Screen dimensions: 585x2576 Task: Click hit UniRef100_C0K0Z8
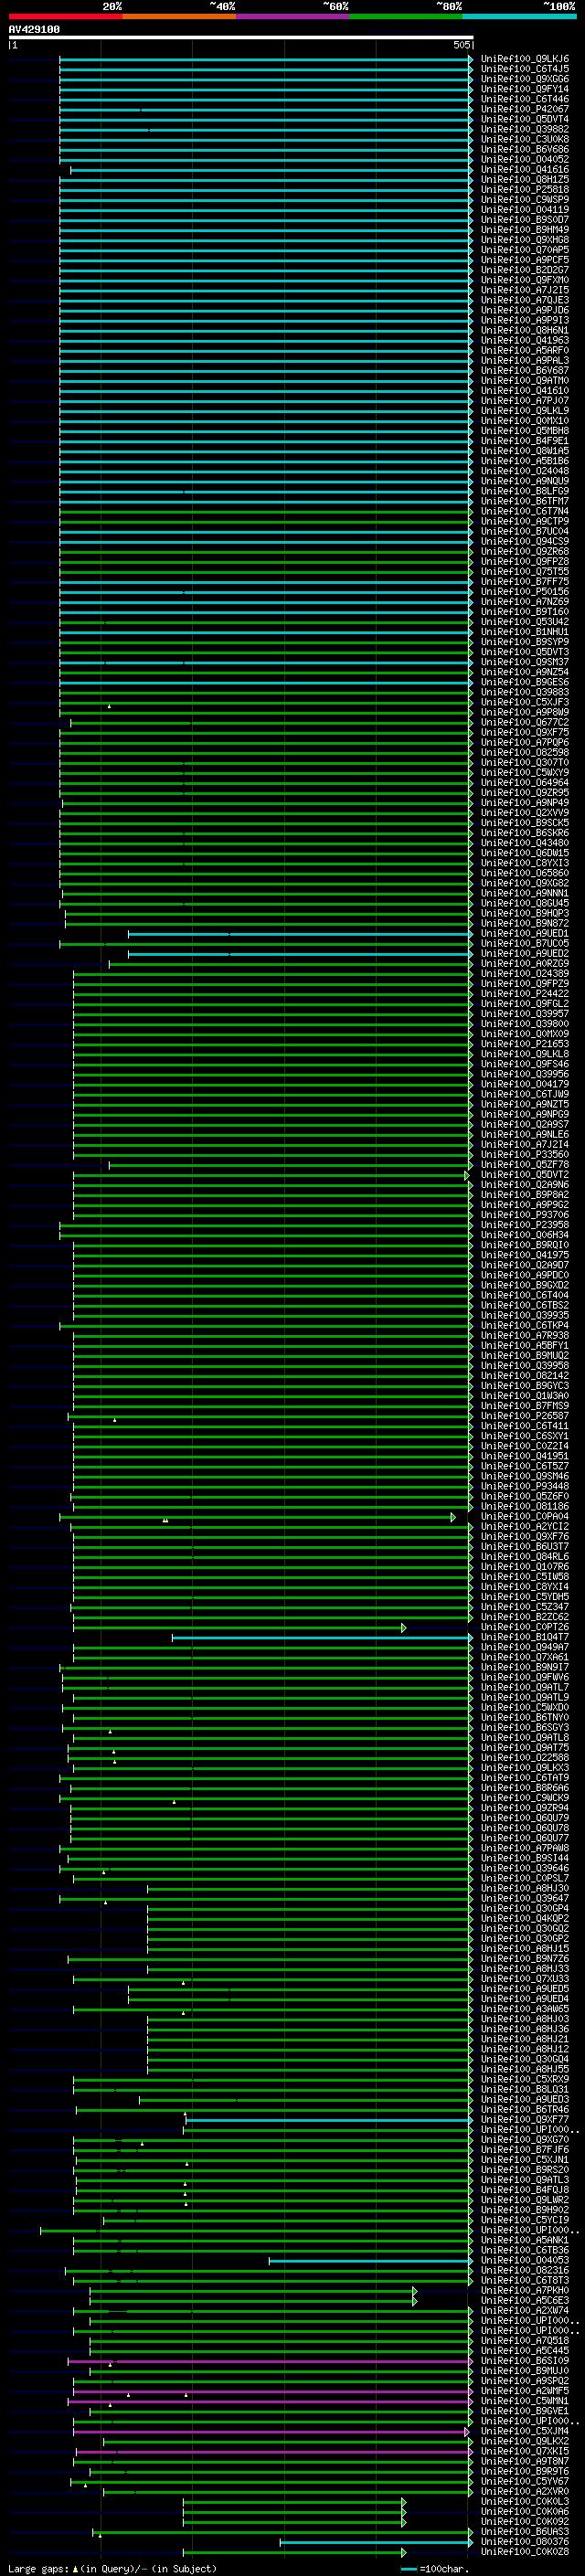524,2552
